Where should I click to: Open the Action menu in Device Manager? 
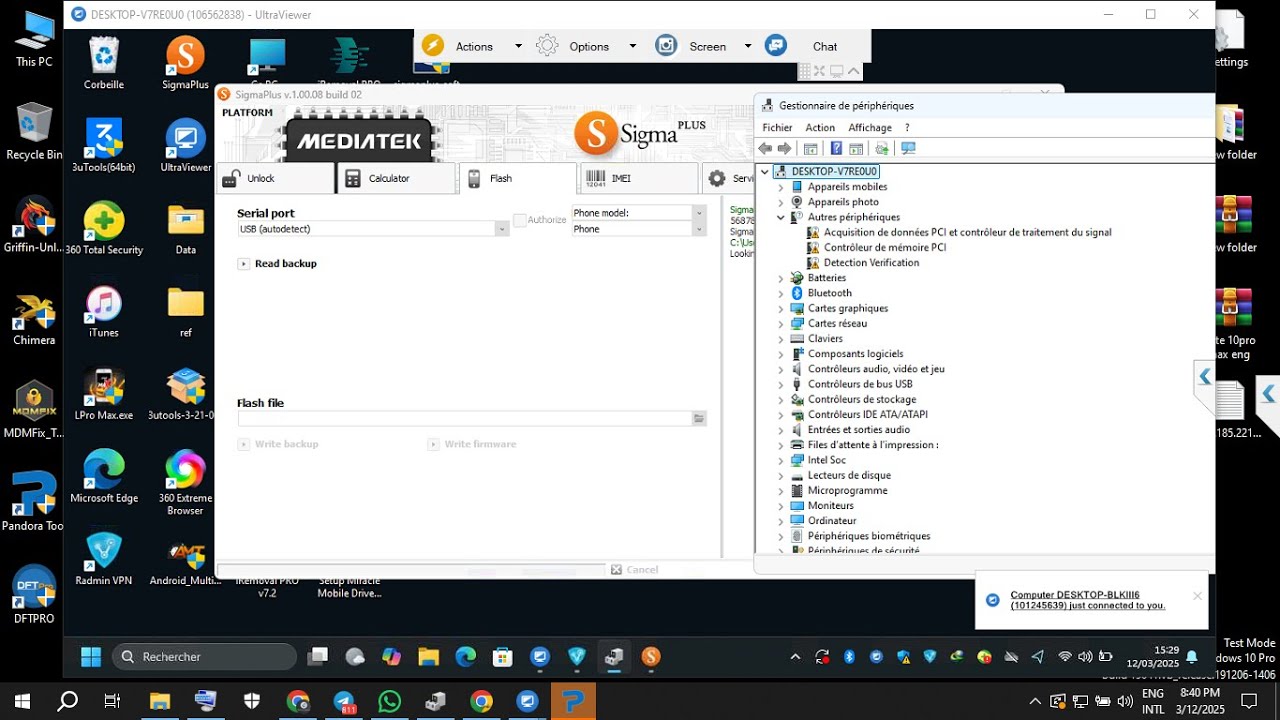[820, 128]
